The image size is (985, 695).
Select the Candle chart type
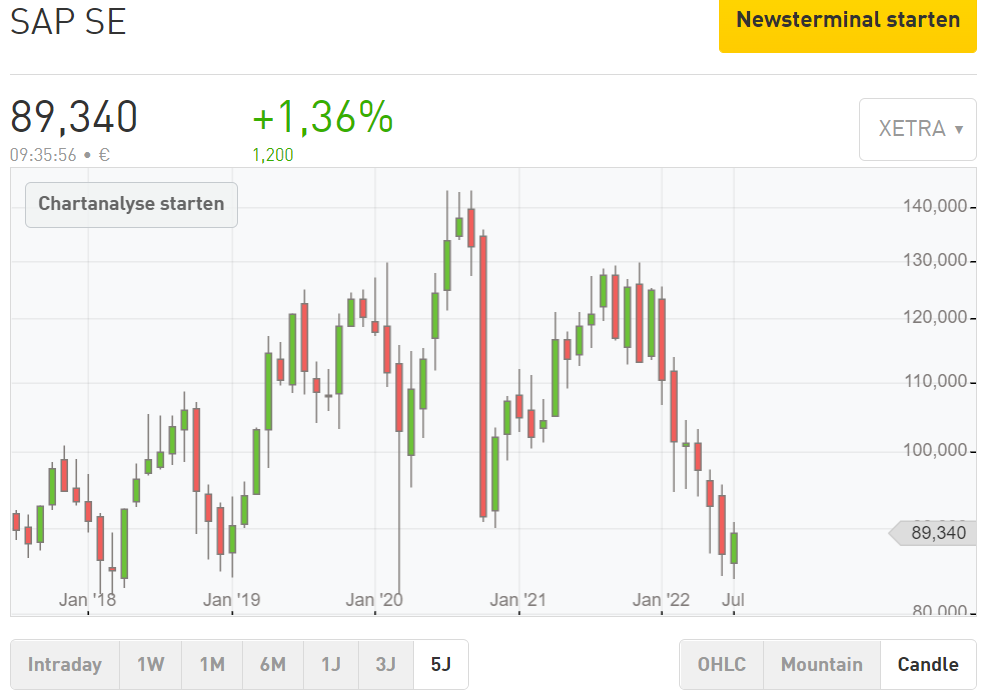coord(928,664)
